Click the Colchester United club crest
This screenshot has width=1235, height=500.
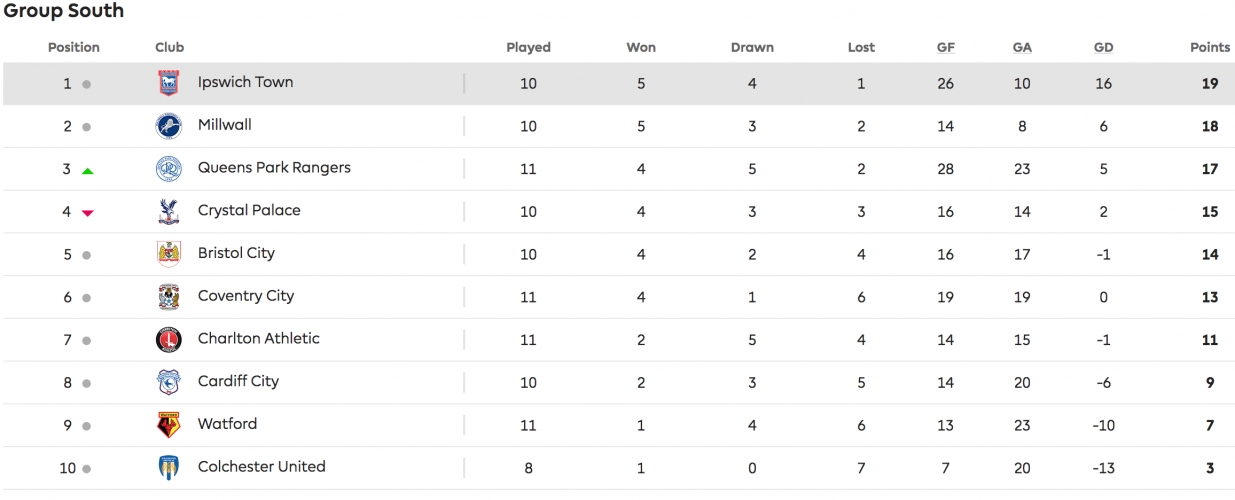point(169,468)
